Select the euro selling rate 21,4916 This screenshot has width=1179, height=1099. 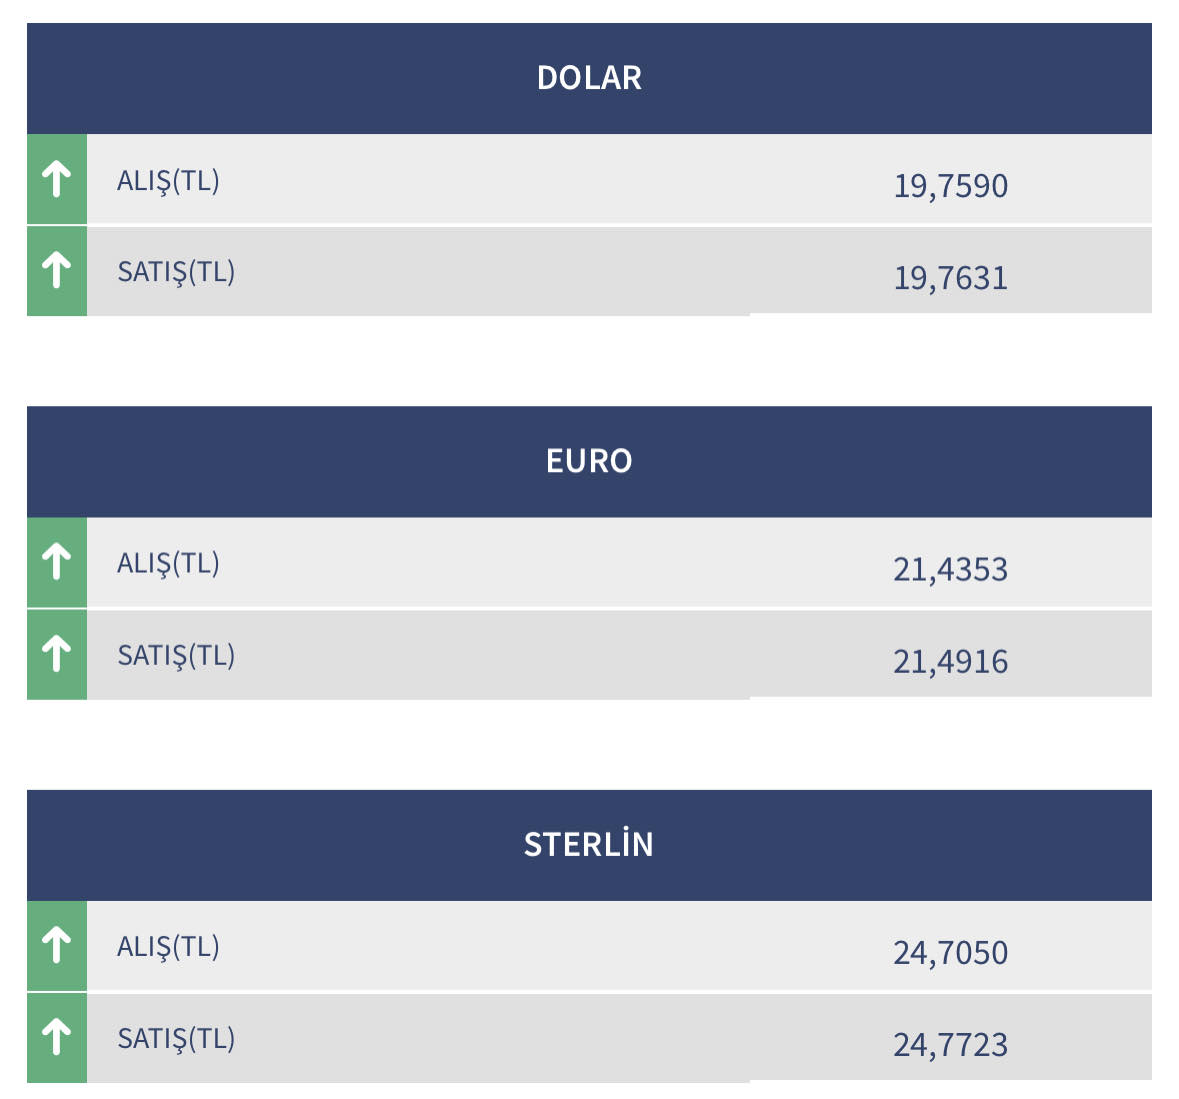[x=950, y=662]
